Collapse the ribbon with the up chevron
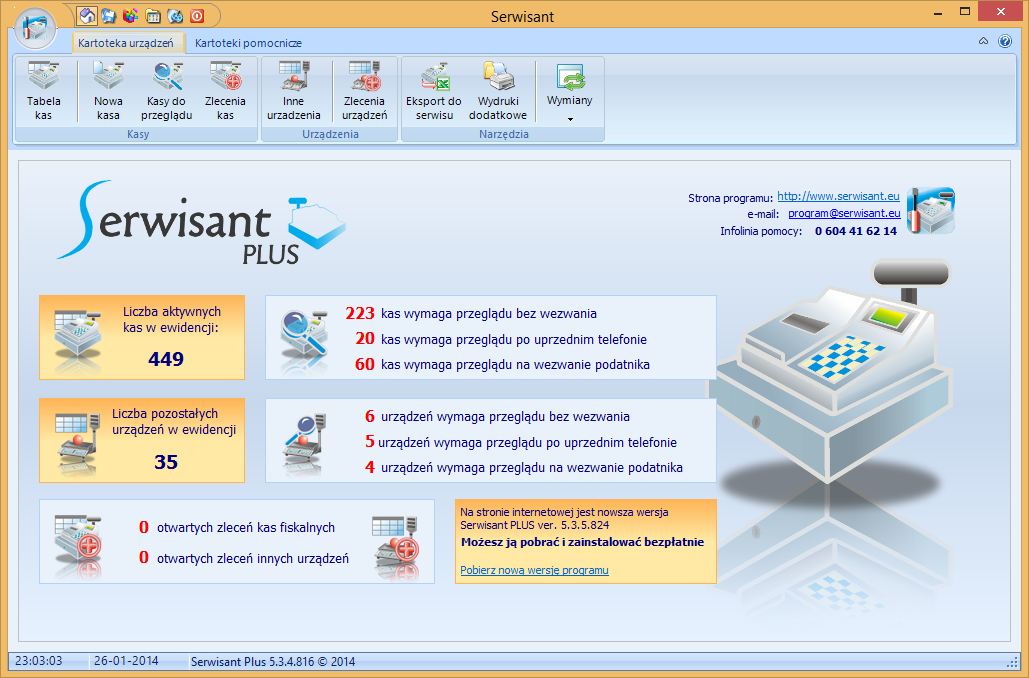Screen dimensions: 1029x678 tap(983, 41)
